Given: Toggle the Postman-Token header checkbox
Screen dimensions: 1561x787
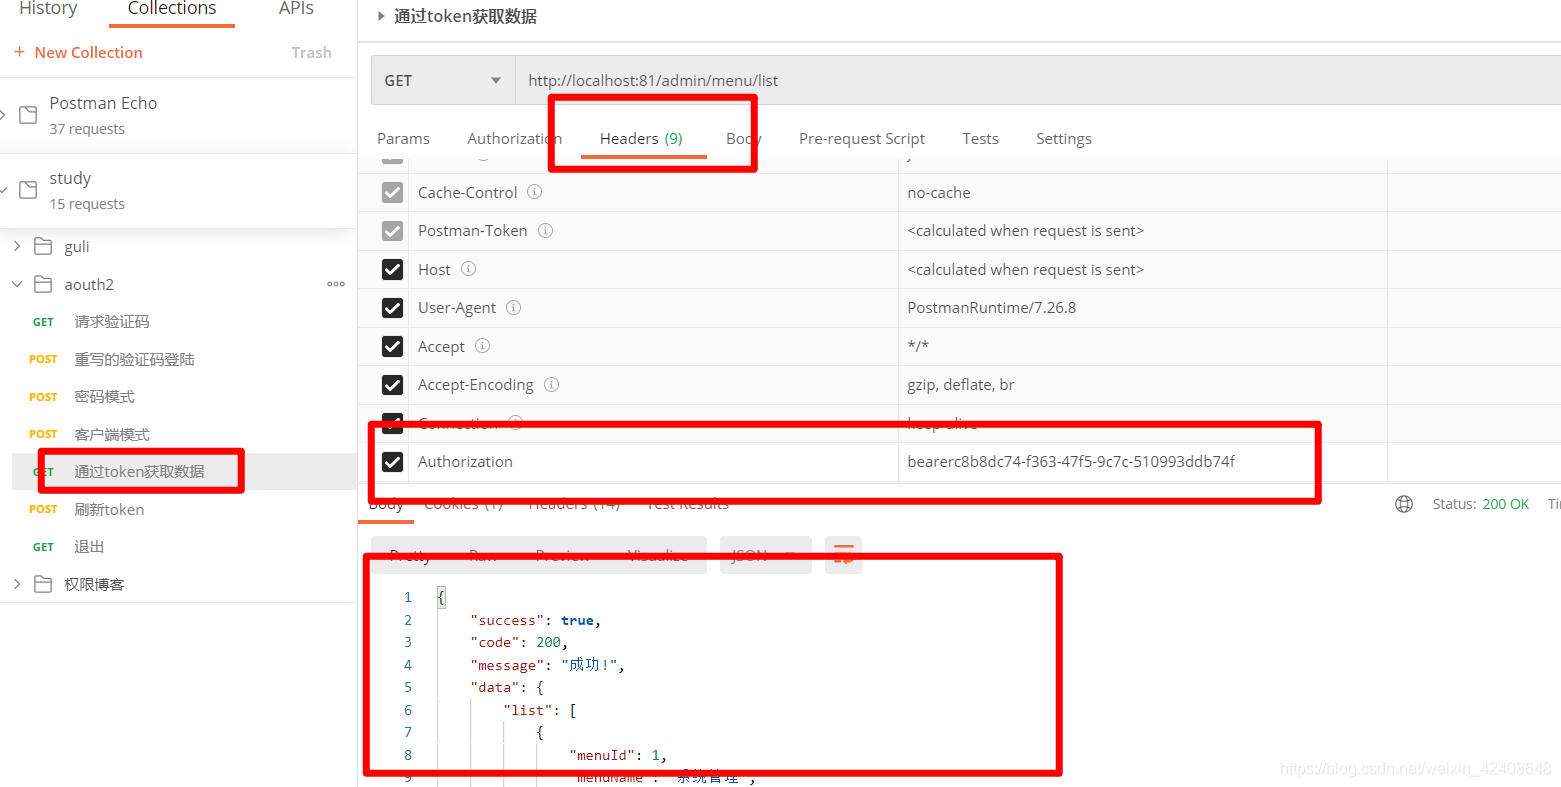Looking at the screenshot, I should point(393,231).
